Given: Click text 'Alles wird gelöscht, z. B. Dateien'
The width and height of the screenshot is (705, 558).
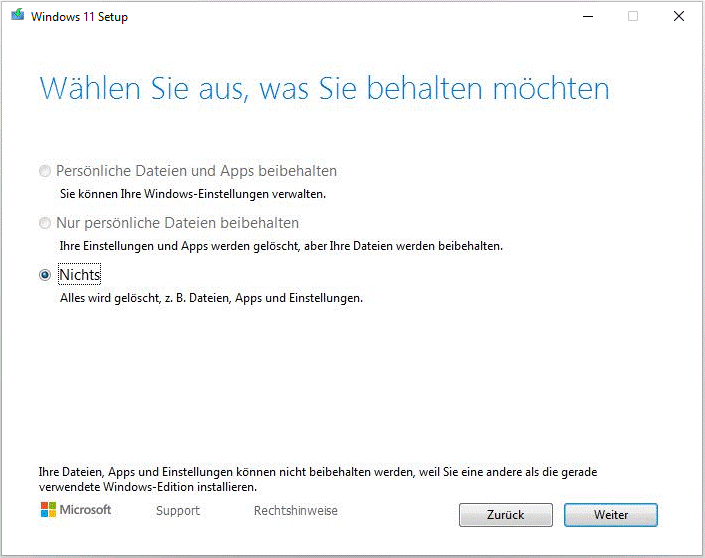Looking at the screenshot, I should [x=146, y=298].
